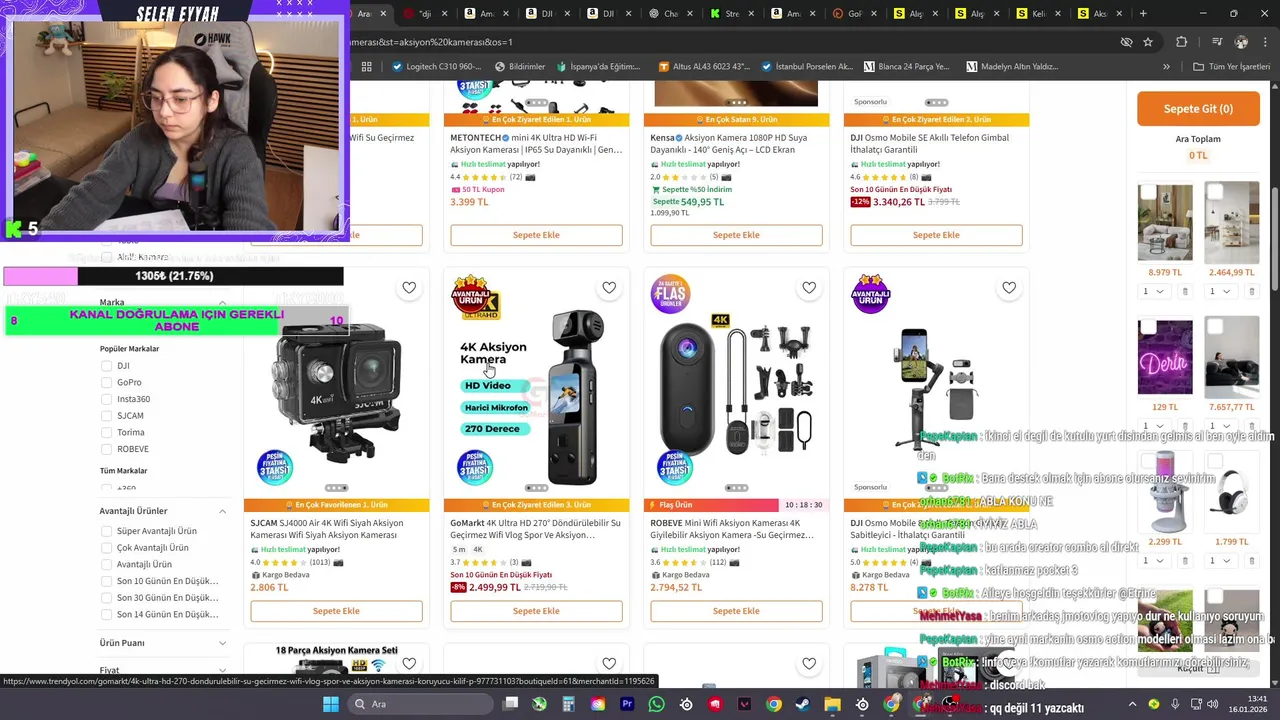Open the Windows Start menu

coord(331,704)
